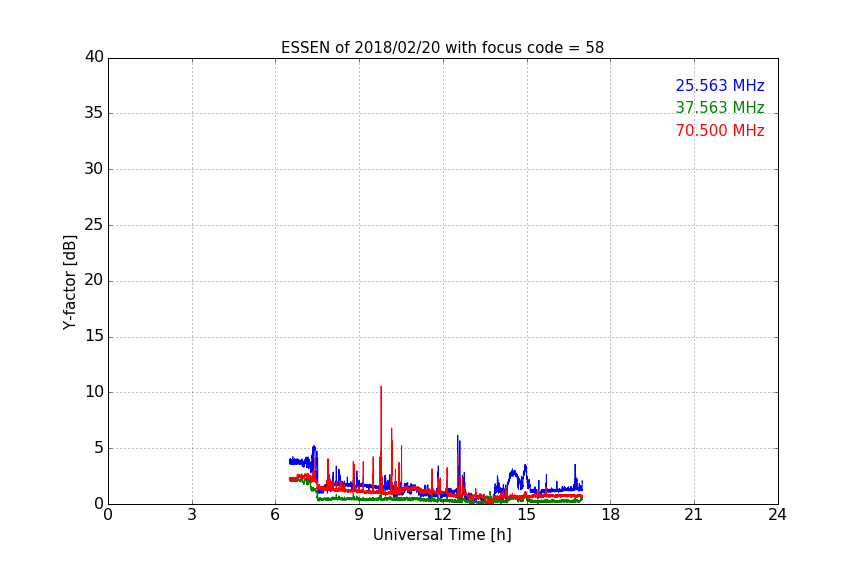Click the x-axis tick label 18

(611, 515)
